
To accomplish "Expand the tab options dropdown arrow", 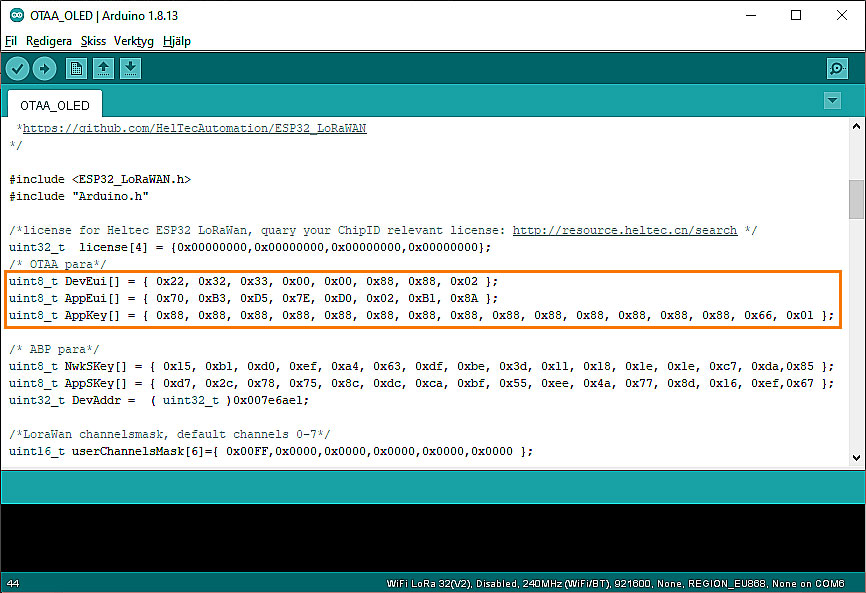I will tap(832, 101).
